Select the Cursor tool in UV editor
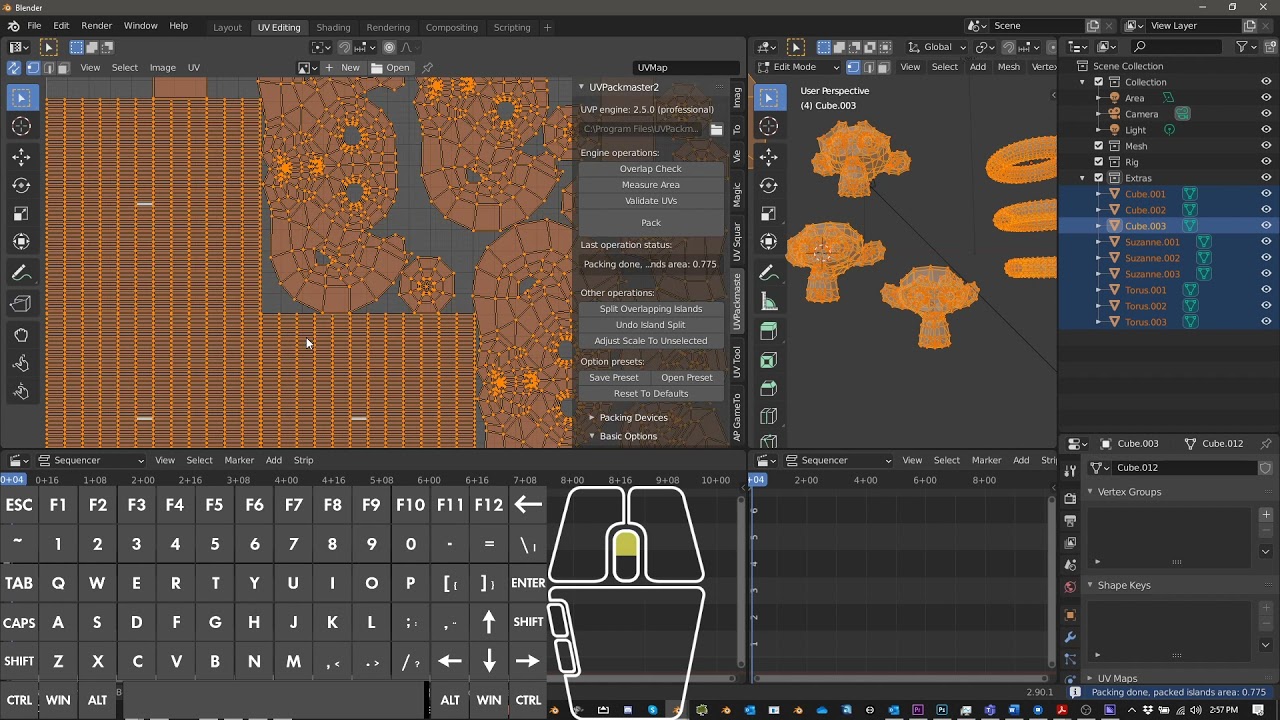The height and width of the screenshot is (720, 1280). tap(21, 126)
